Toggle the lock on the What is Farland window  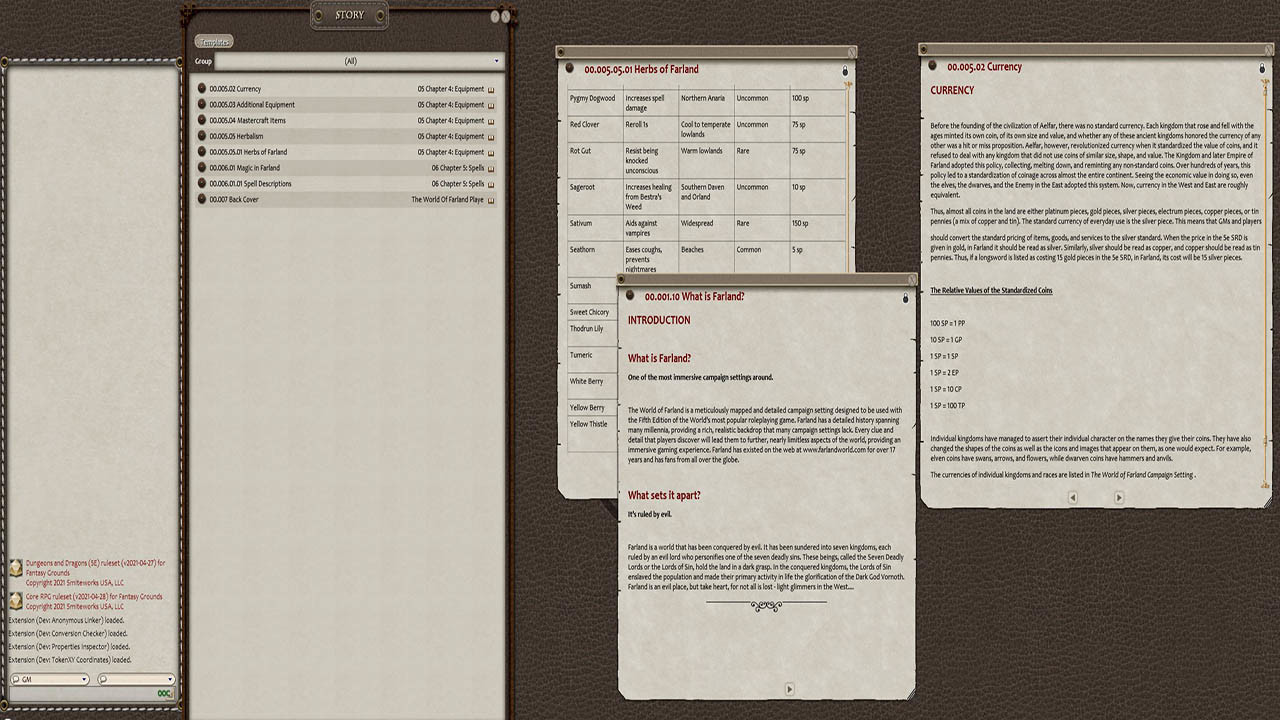click(x=905, y=298)
